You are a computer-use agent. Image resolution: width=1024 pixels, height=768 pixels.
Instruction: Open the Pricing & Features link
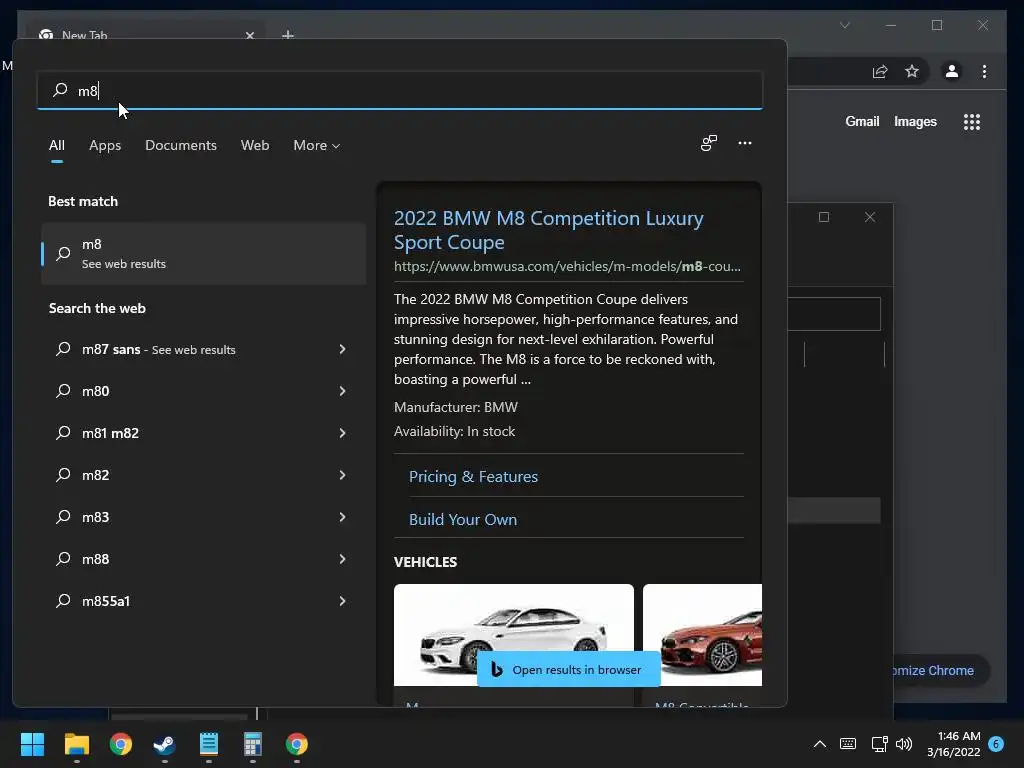pos(473,477)
